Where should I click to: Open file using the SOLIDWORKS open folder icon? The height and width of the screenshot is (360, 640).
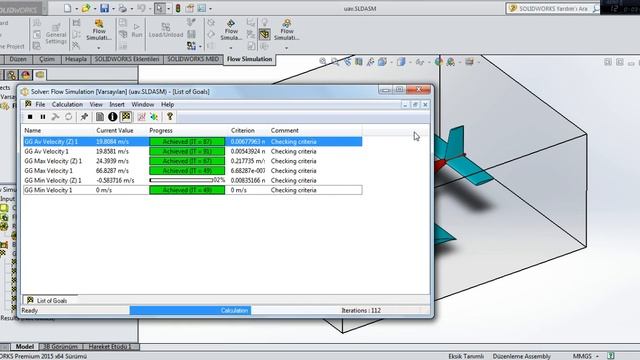click(86, 8)
